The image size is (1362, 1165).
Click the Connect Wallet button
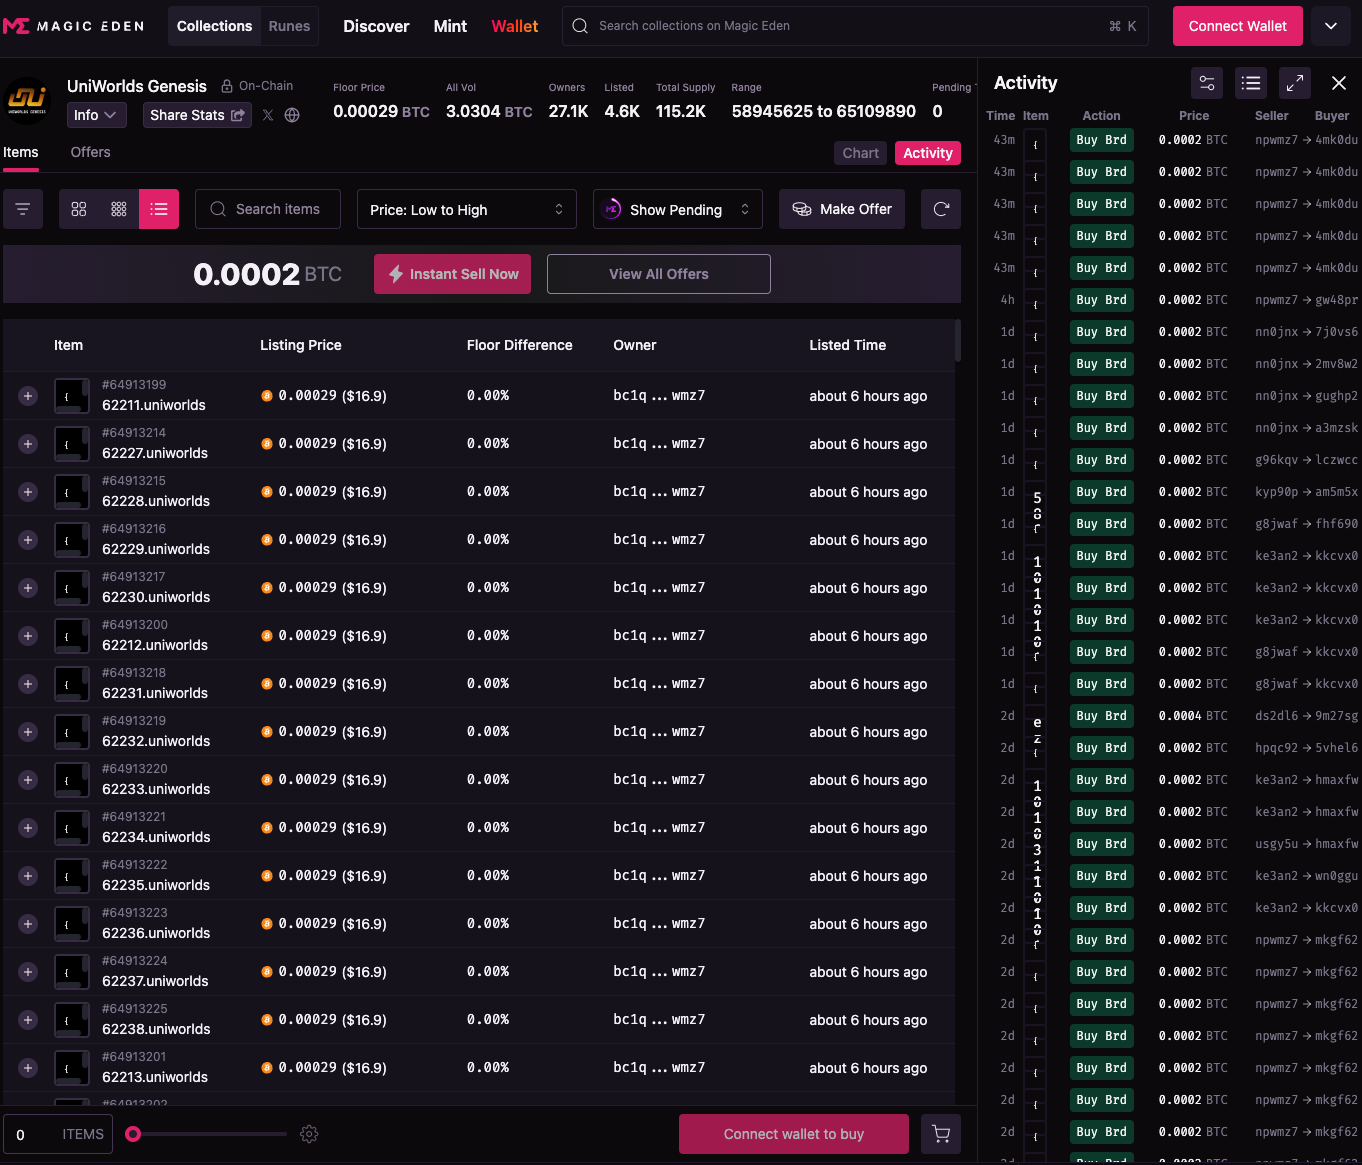1237,26
